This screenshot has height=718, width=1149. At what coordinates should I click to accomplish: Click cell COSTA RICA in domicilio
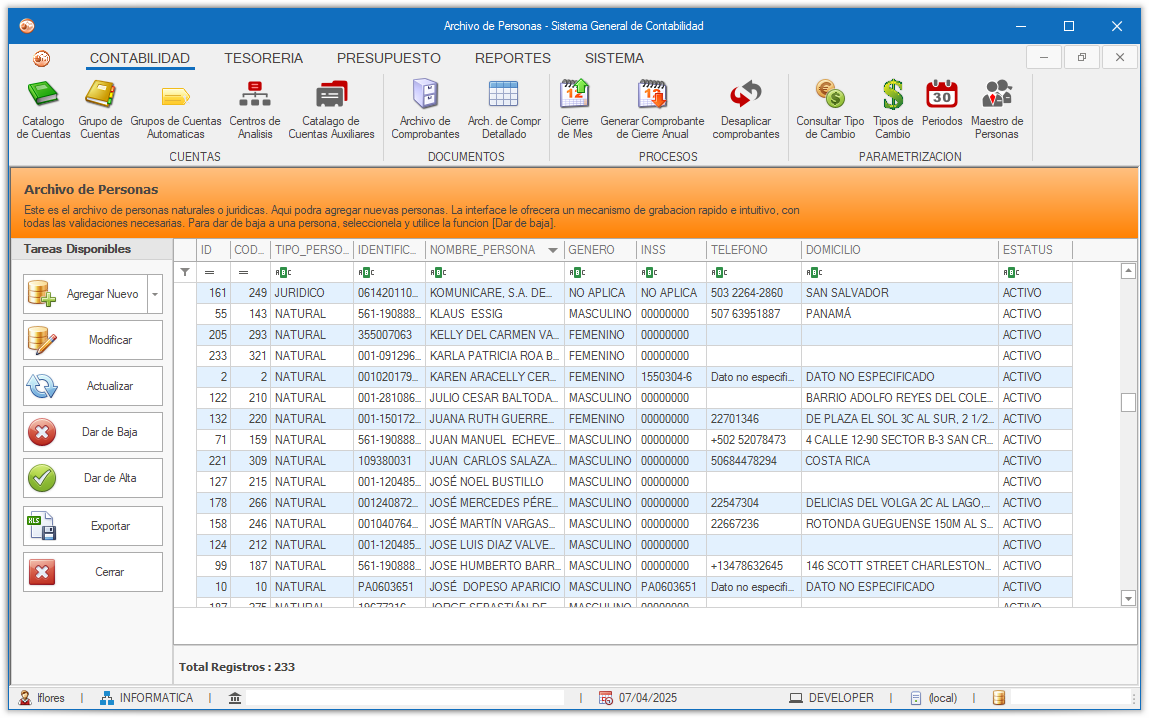(900, 461)
